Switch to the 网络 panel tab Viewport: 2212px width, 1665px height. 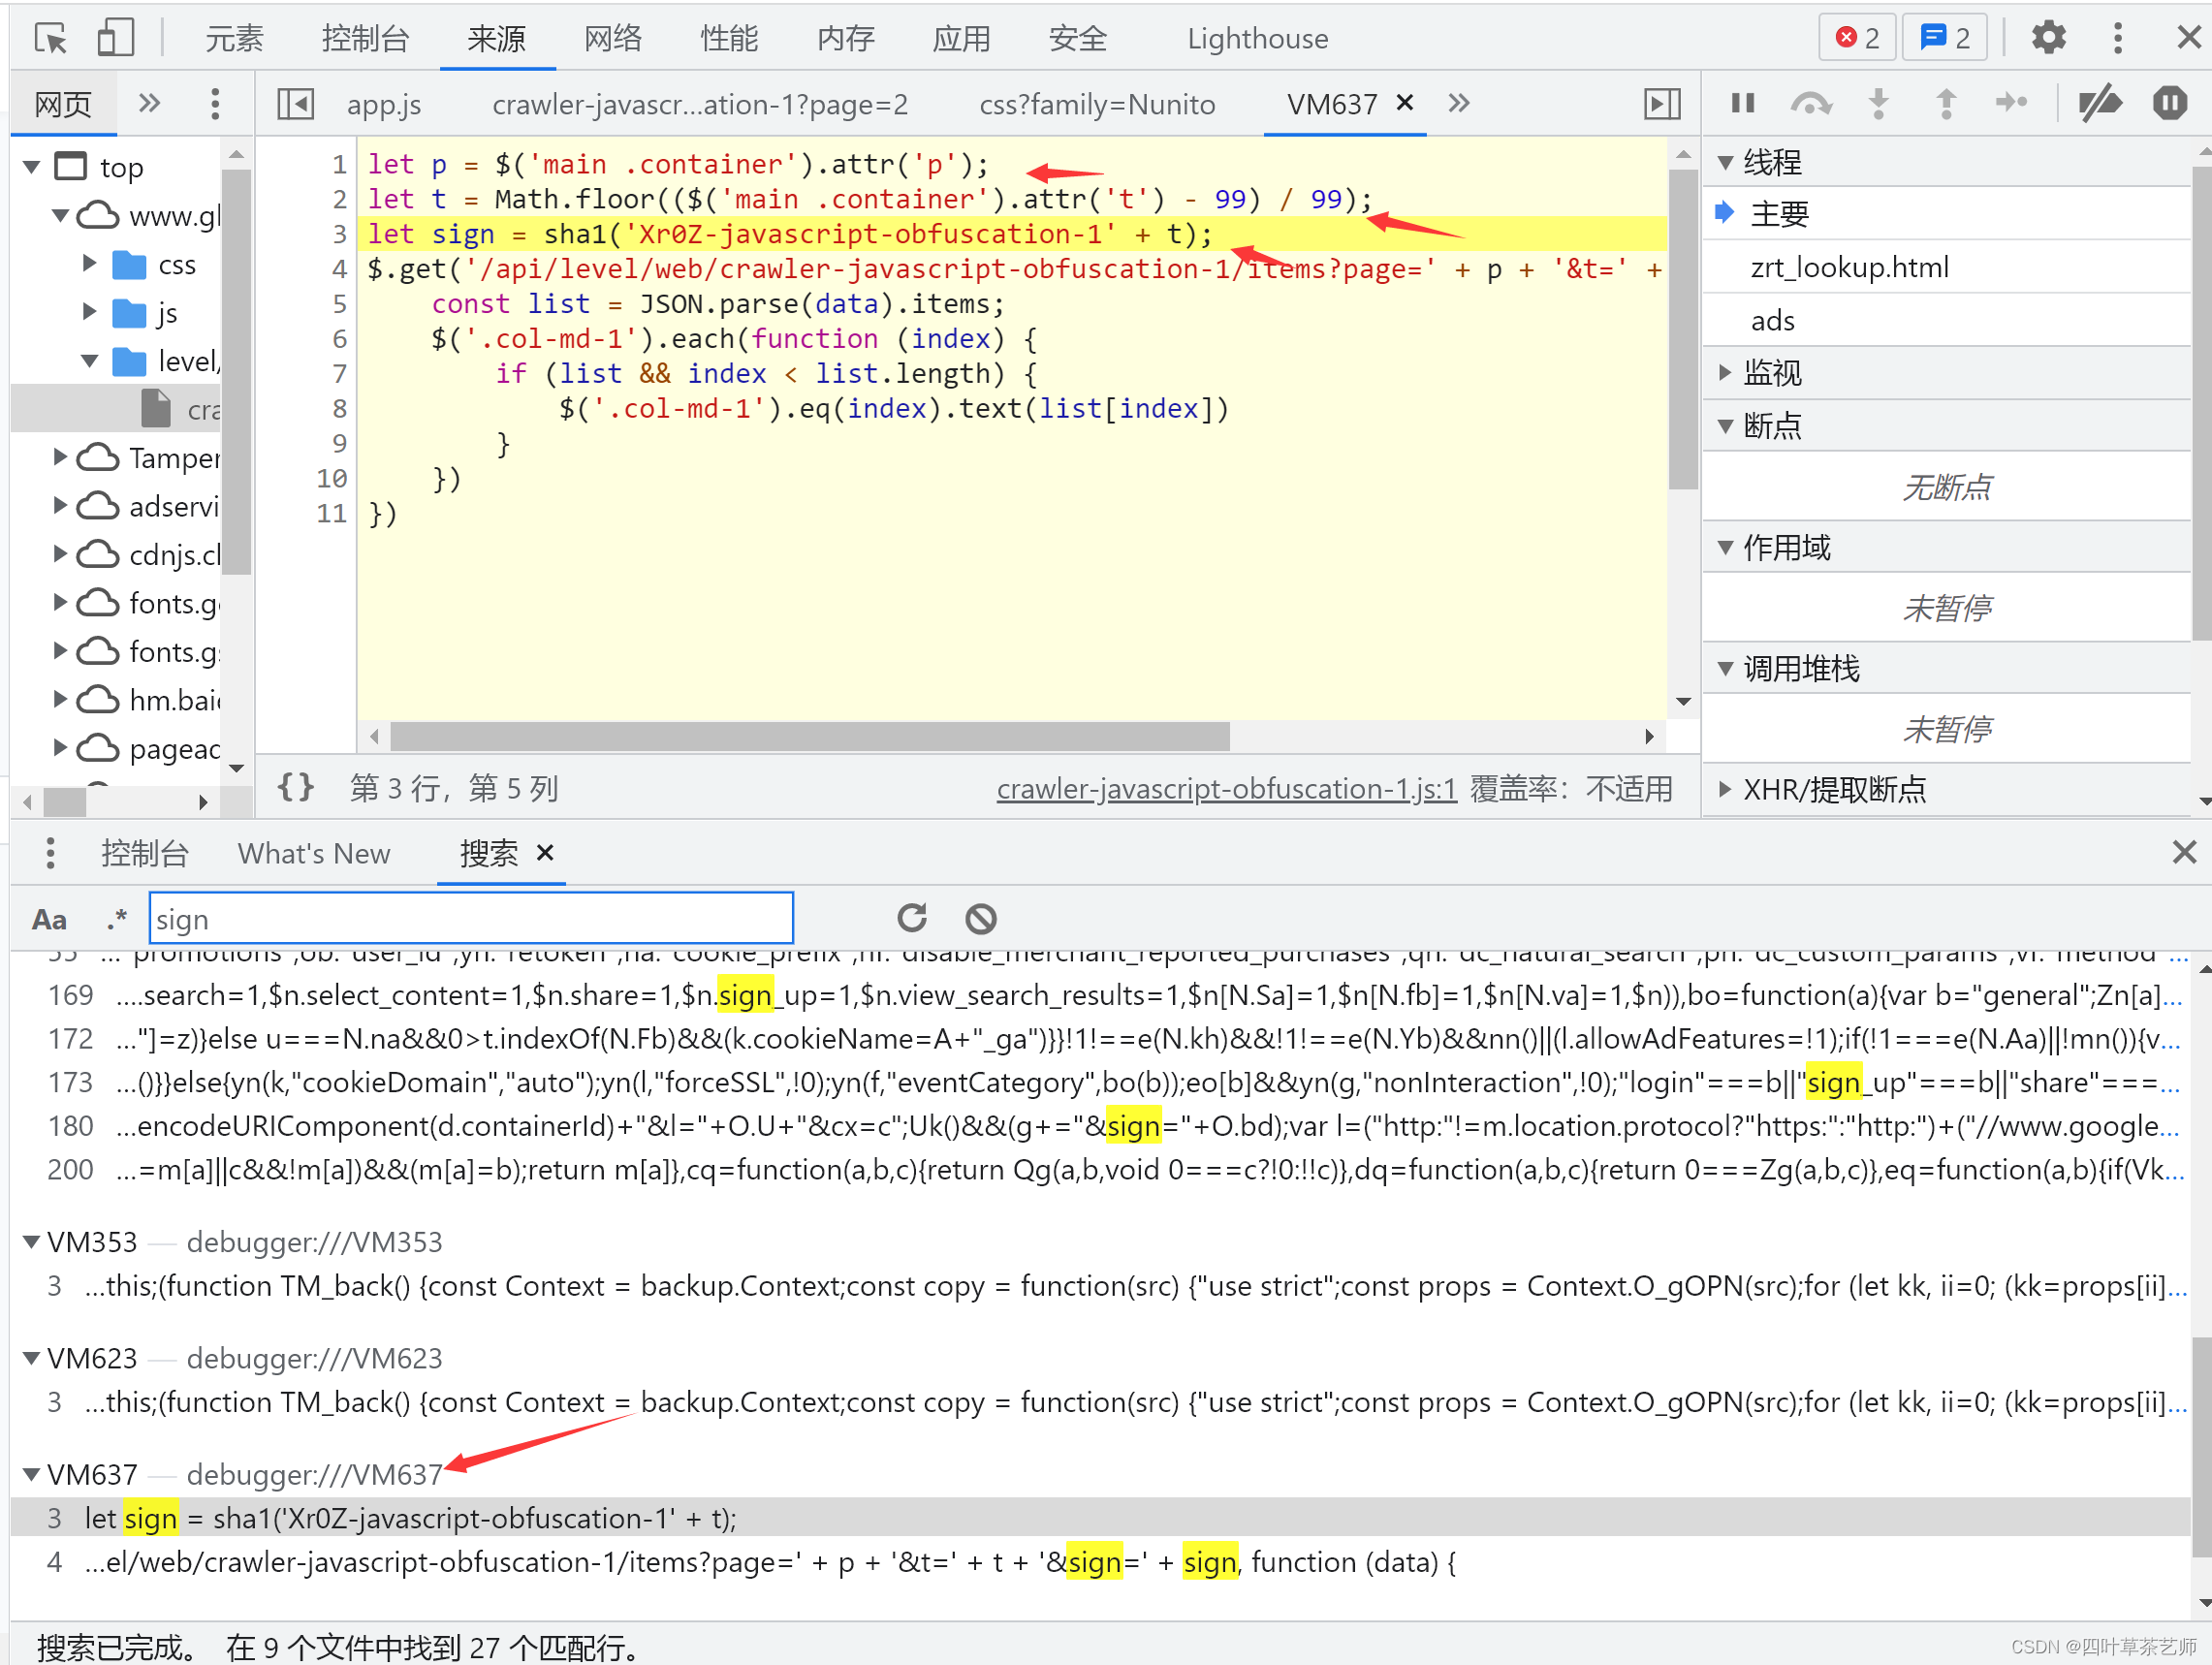click(x=612, y=38)
